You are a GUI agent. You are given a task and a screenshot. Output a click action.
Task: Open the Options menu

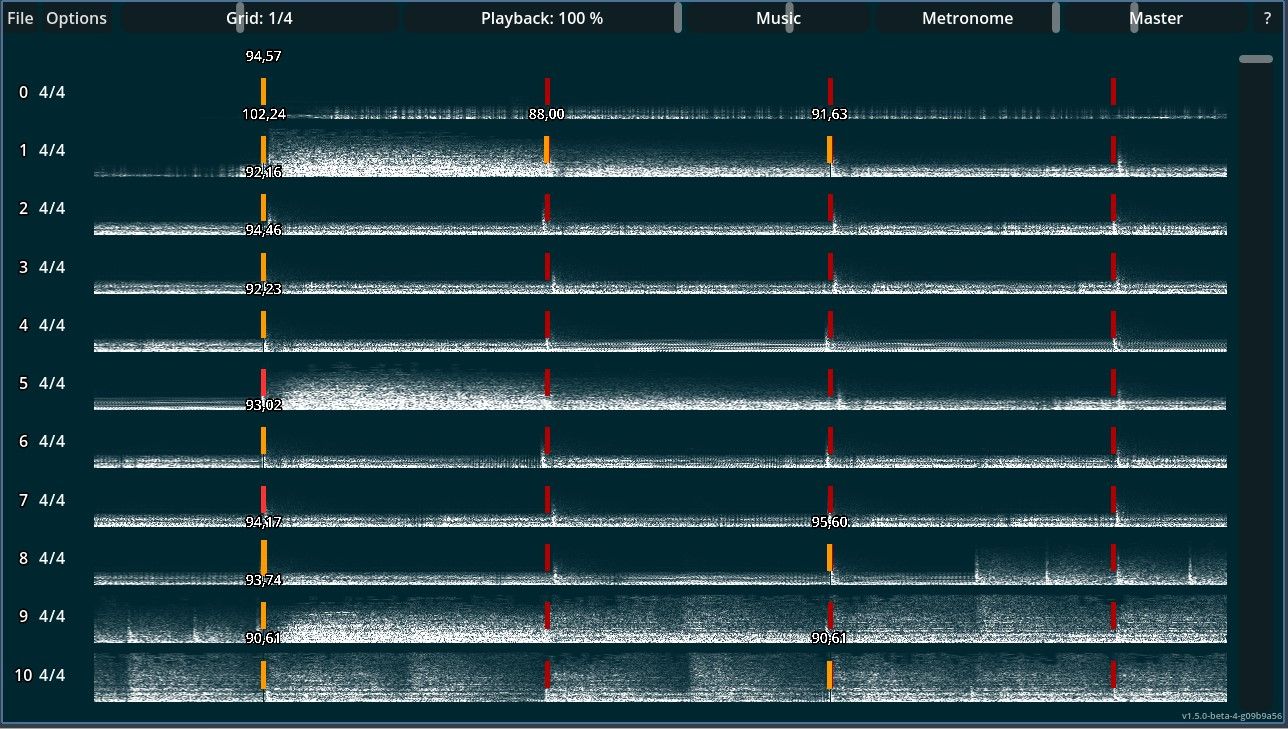pyautogui.click(x=76, y=18)
